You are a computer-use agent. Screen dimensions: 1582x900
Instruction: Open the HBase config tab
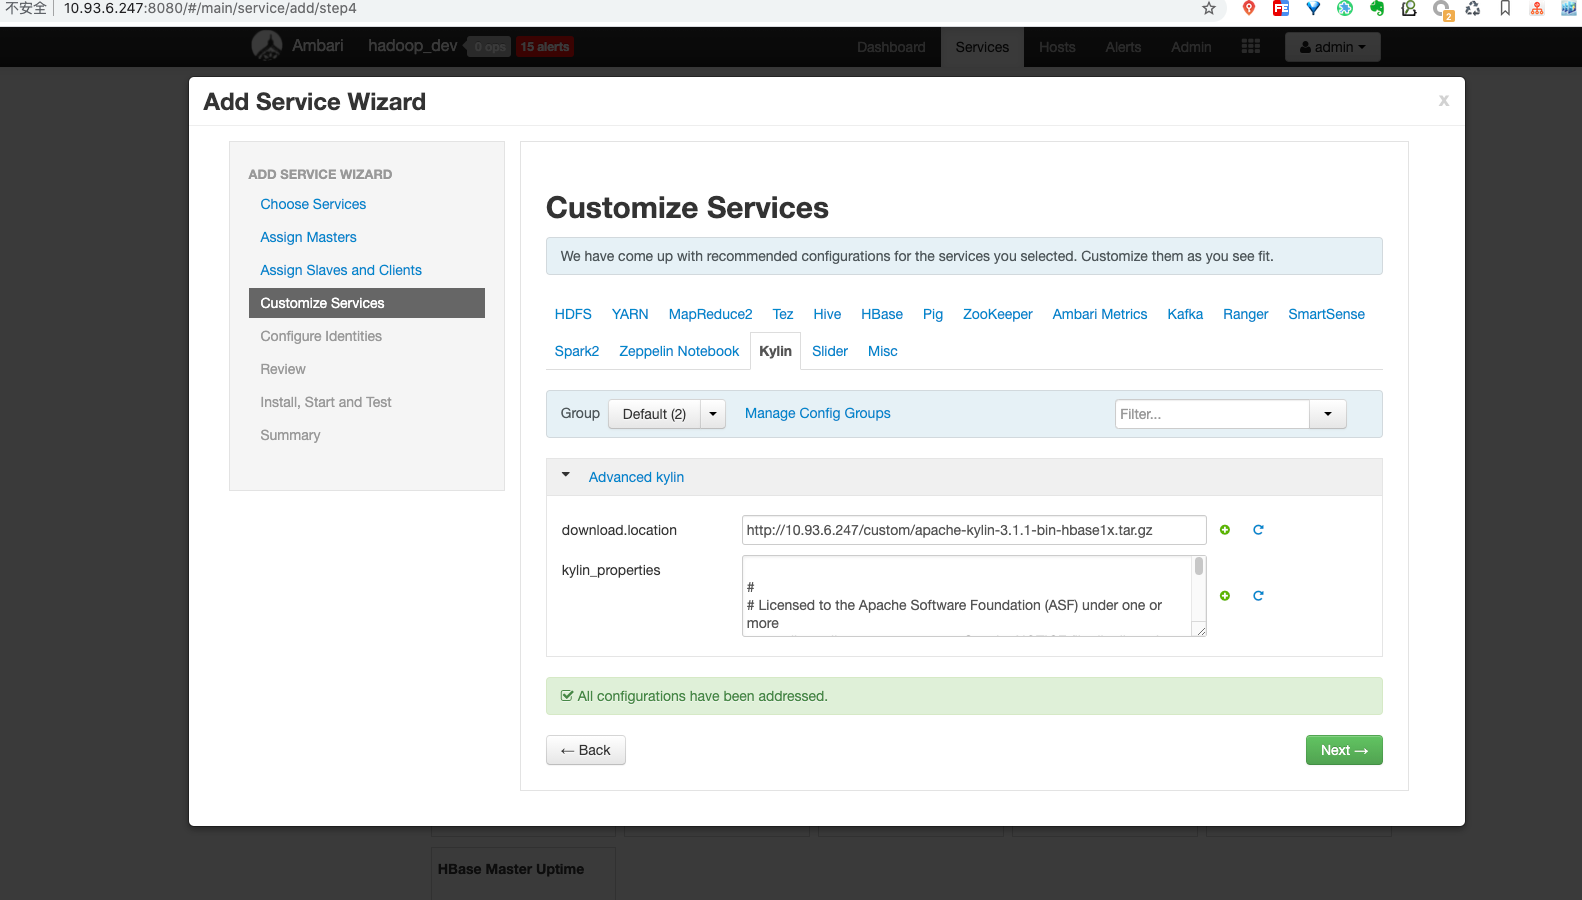(x=882, y=314)
